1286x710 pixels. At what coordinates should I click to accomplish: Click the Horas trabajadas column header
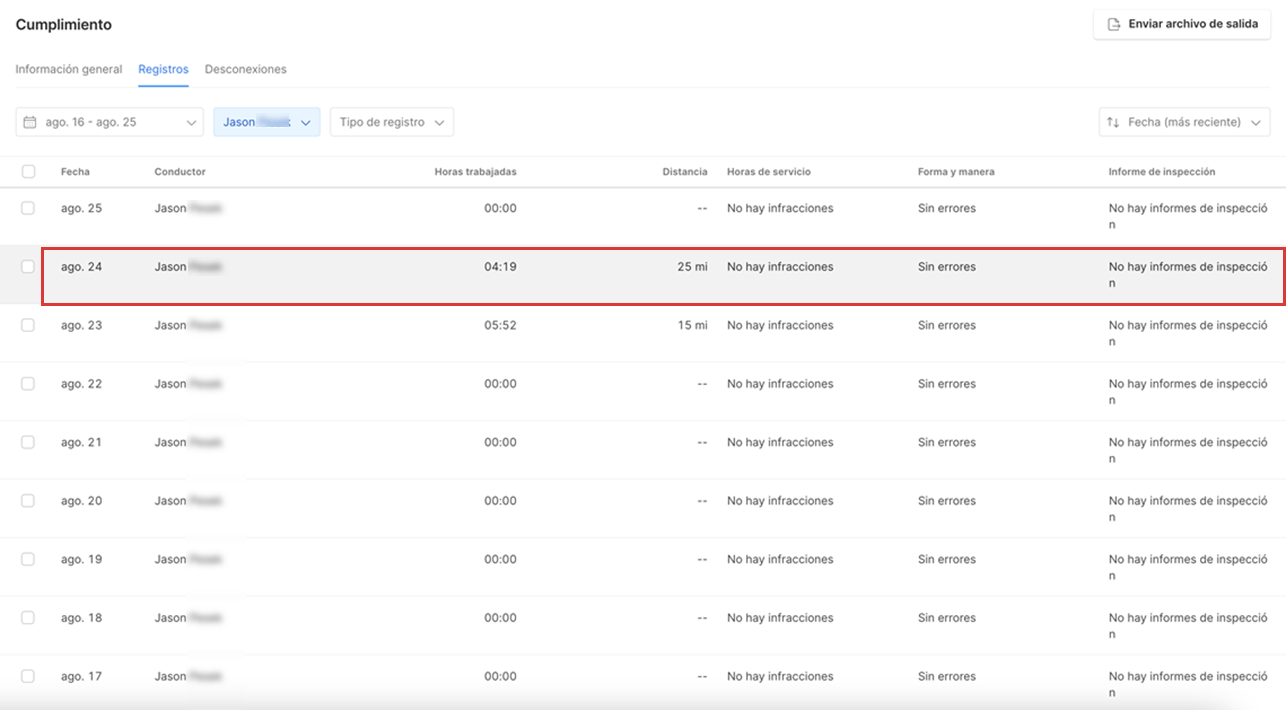pyautogui.click(x=475, y=172)
